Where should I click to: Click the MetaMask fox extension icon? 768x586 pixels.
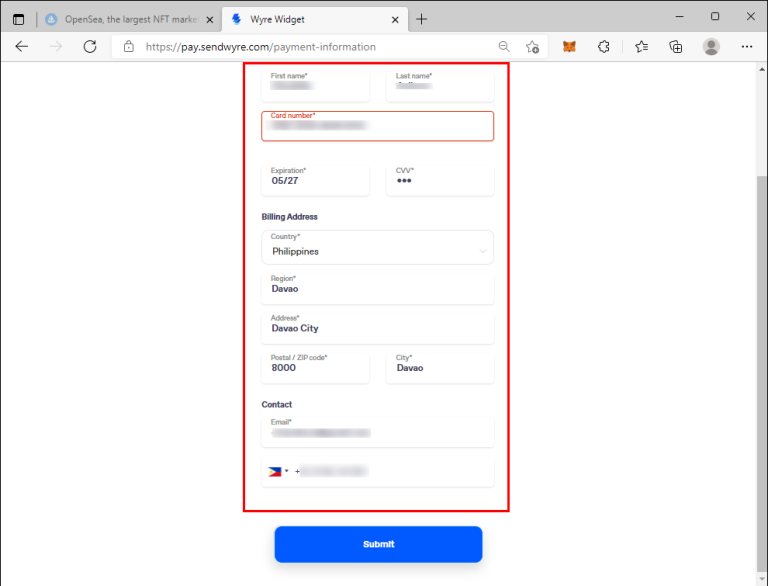coord(569,46)
